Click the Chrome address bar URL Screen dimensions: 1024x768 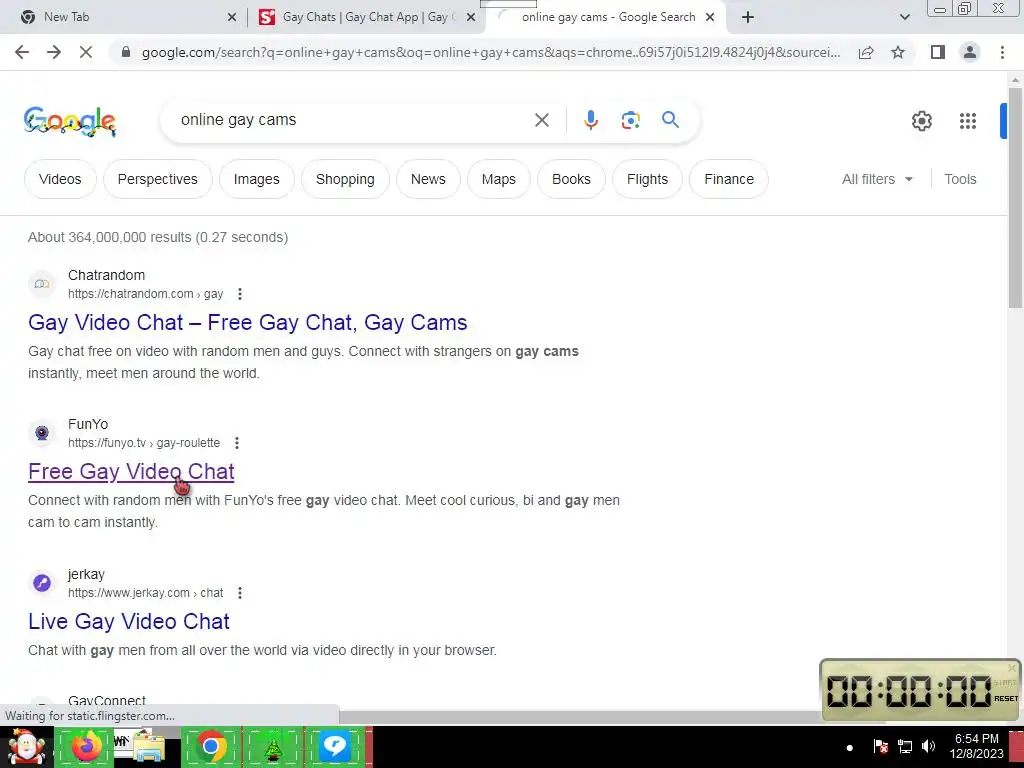click(x=490, y=52)
